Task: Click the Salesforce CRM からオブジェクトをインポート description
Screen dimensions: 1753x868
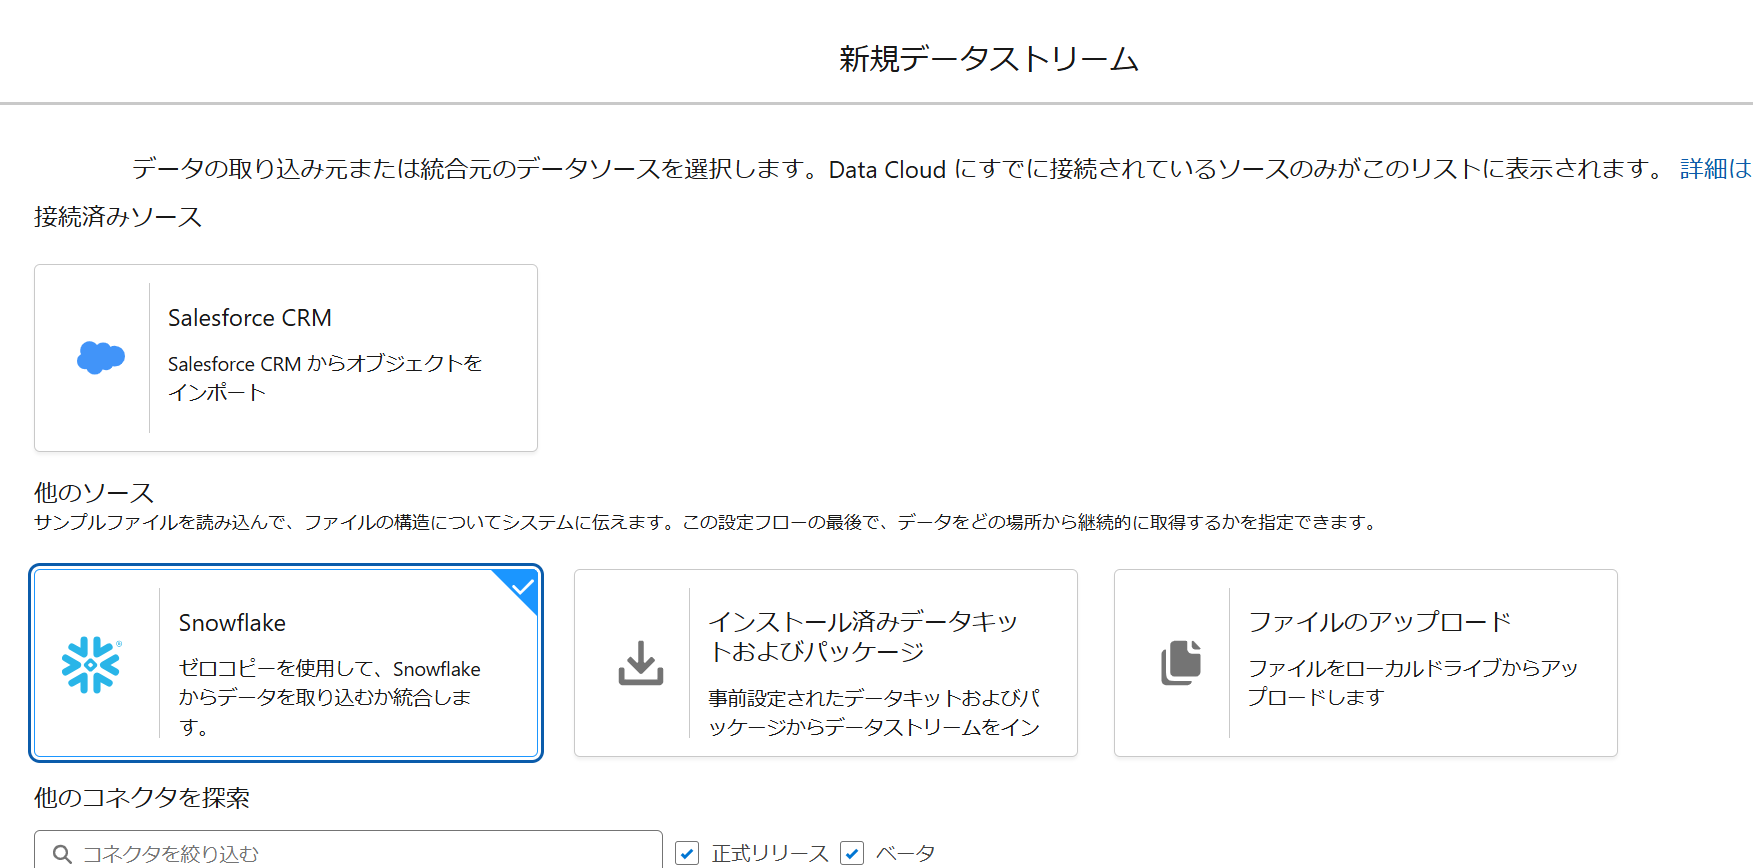Action: (325, 378)
